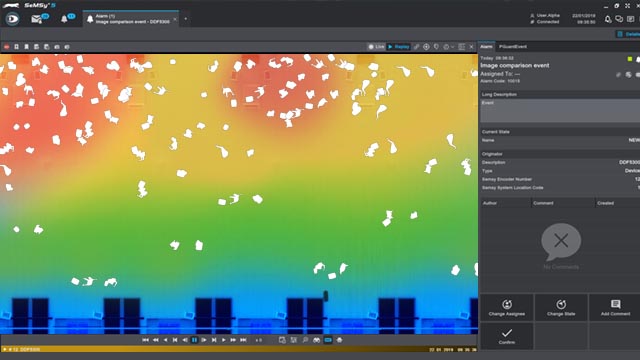Fast rewind the playback
Image resolution: width=640 pixels, height=360 pixels.
tap(156, 340)
